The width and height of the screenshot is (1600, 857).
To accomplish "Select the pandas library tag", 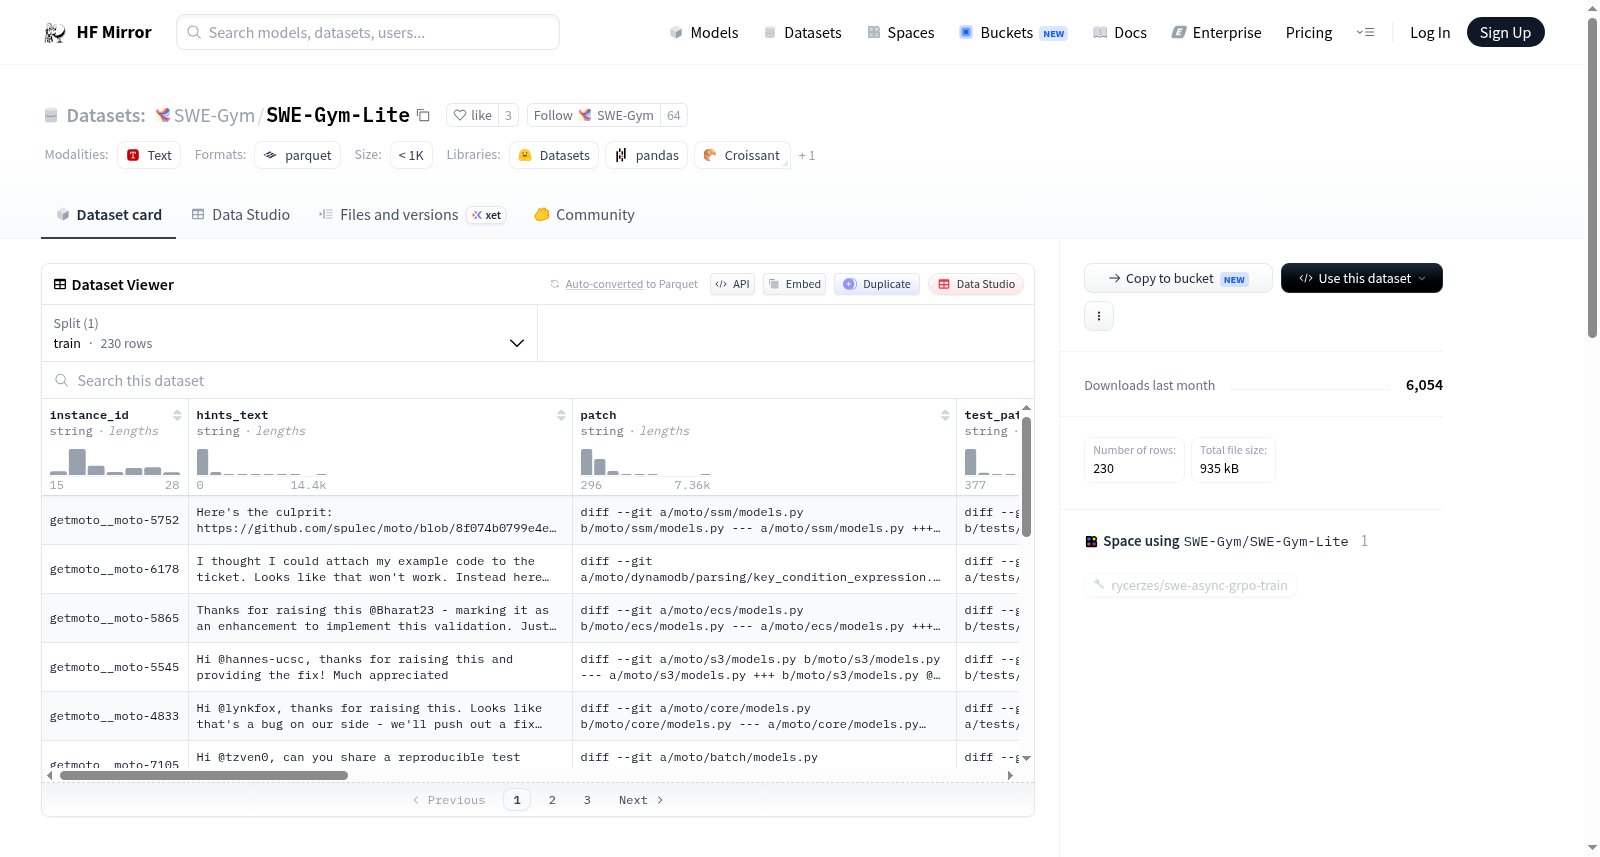I will tap(647, 155).
